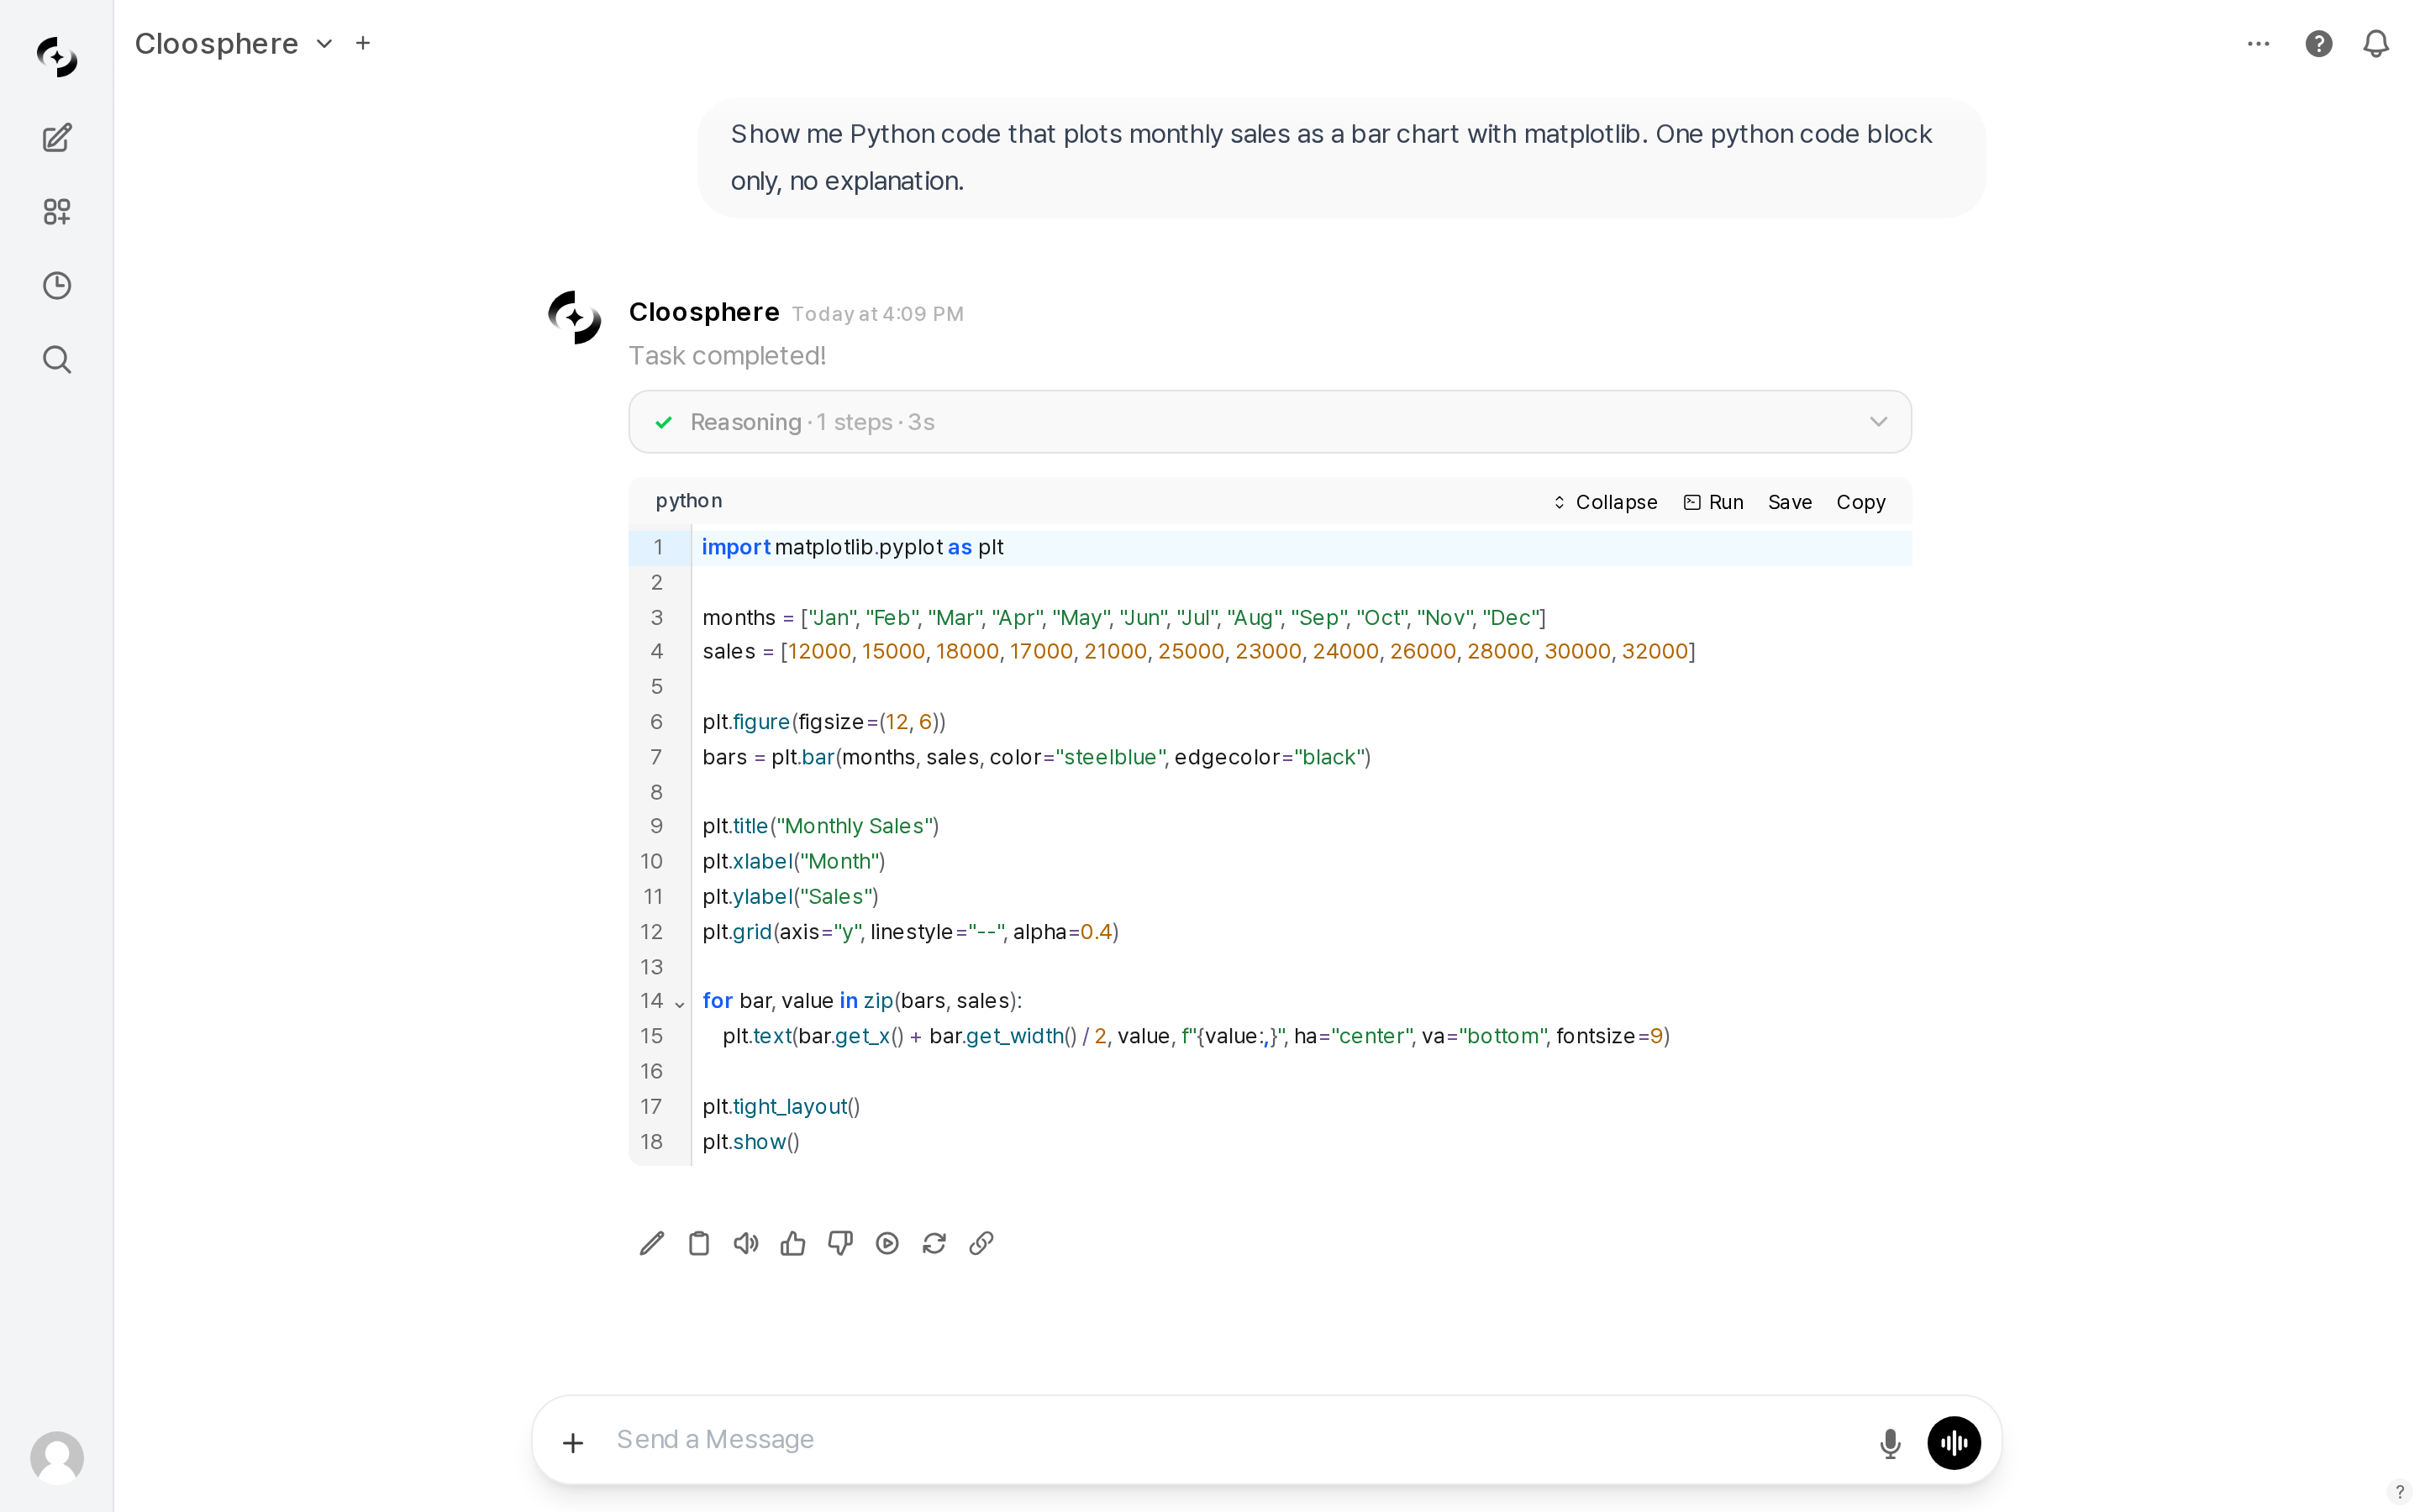Open the notifications bell
Screen dimensions: 2420x1512
(x=2376, y=43)
